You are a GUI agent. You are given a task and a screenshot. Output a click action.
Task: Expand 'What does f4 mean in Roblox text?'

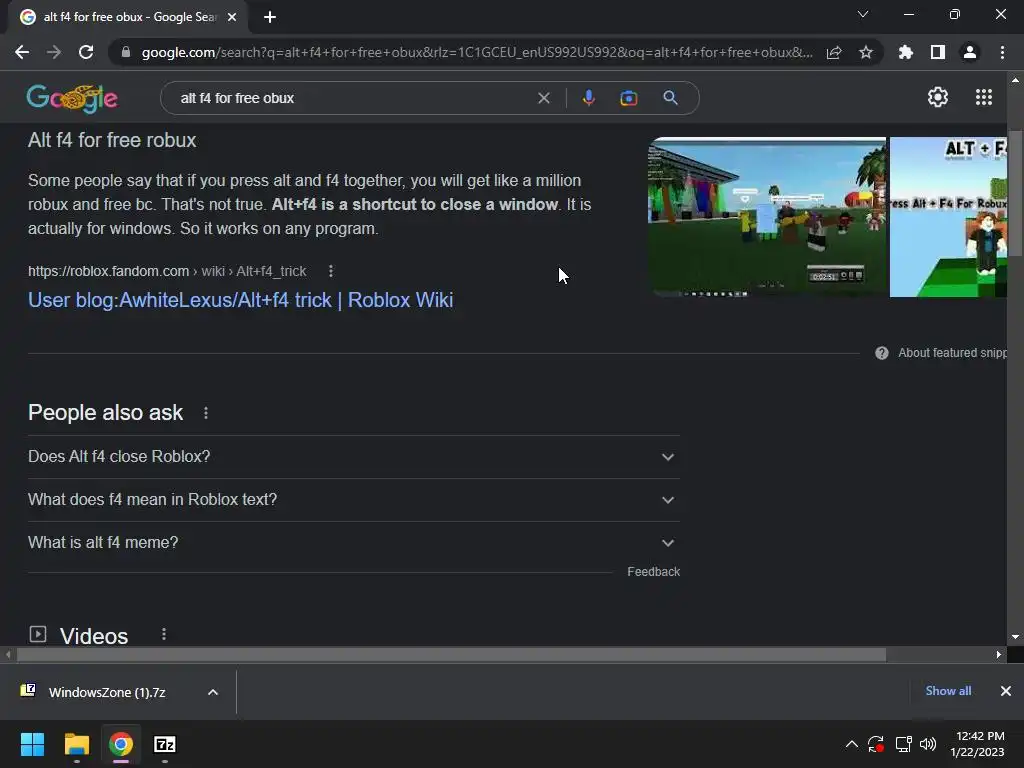(x=353, y=500)
